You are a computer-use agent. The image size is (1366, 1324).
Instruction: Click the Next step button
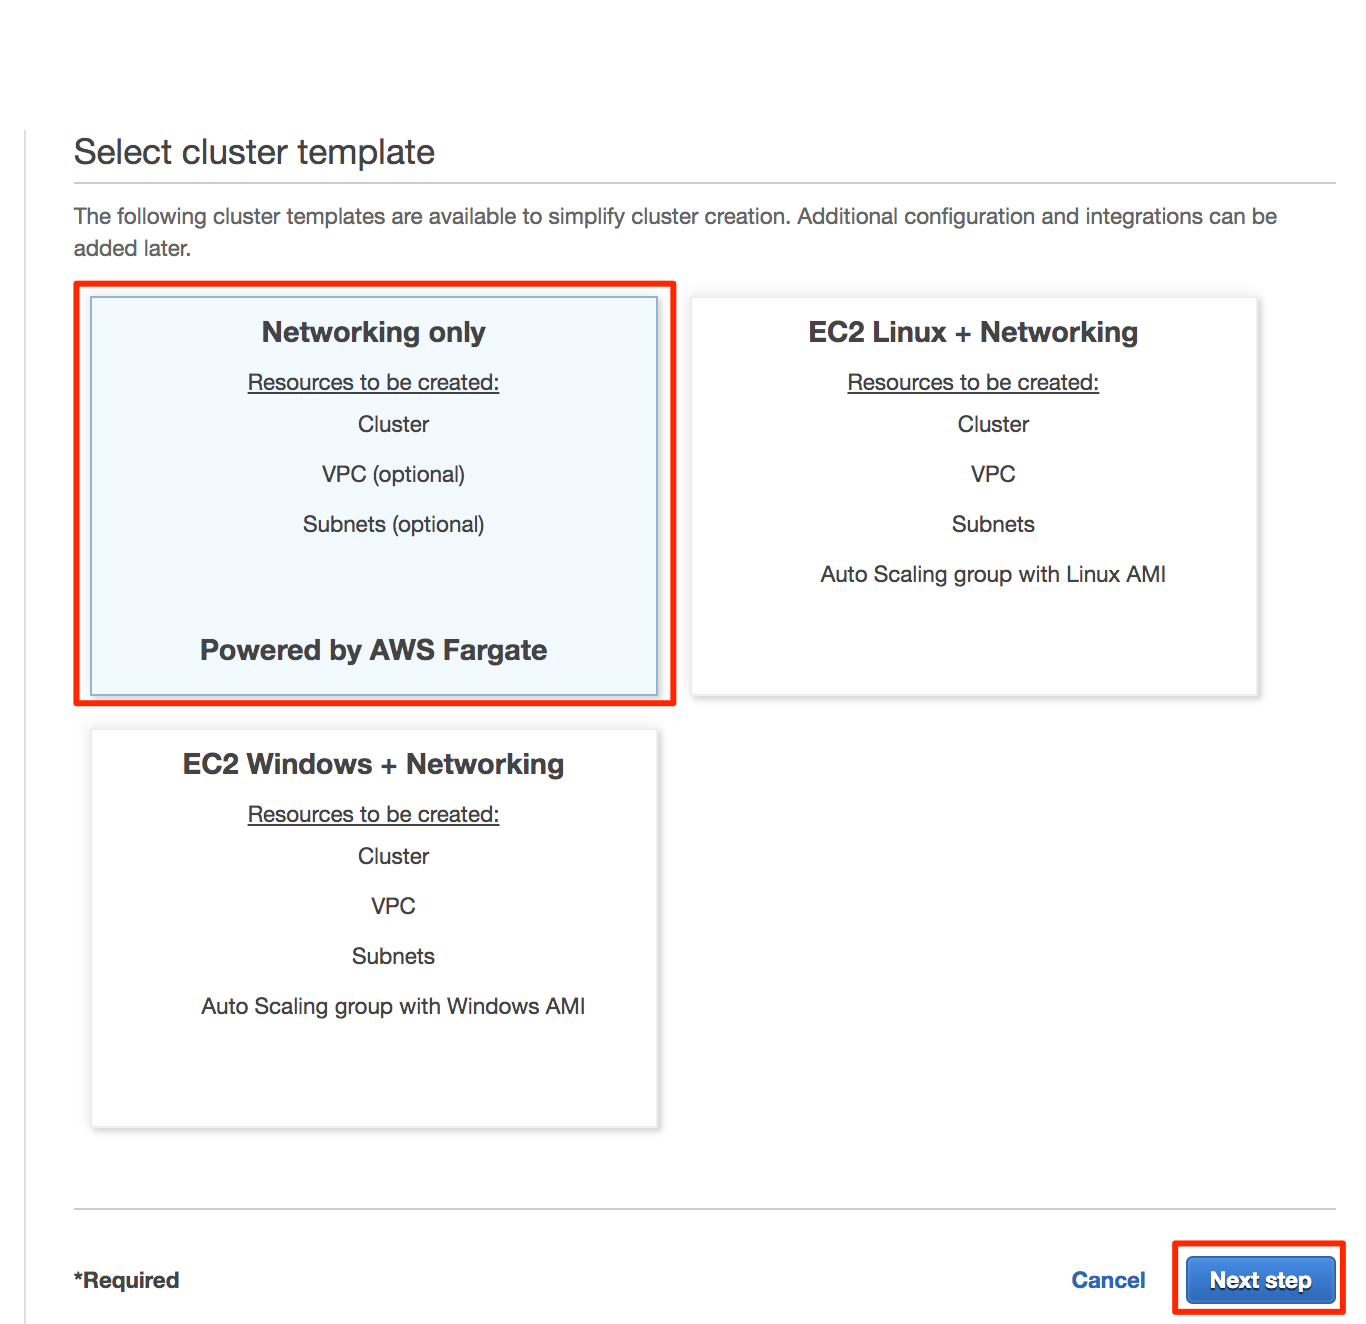[1260, 1280]
